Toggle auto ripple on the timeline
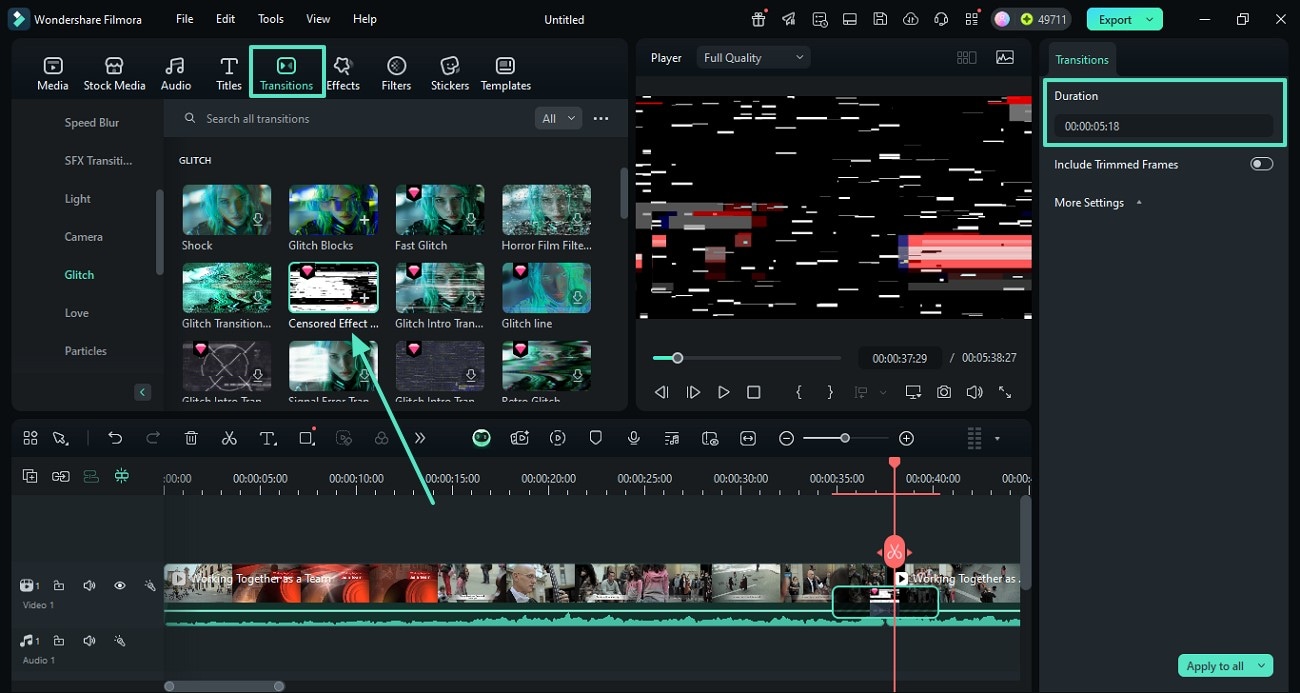This screenshot has width=1300, height=693. (91, 477)
